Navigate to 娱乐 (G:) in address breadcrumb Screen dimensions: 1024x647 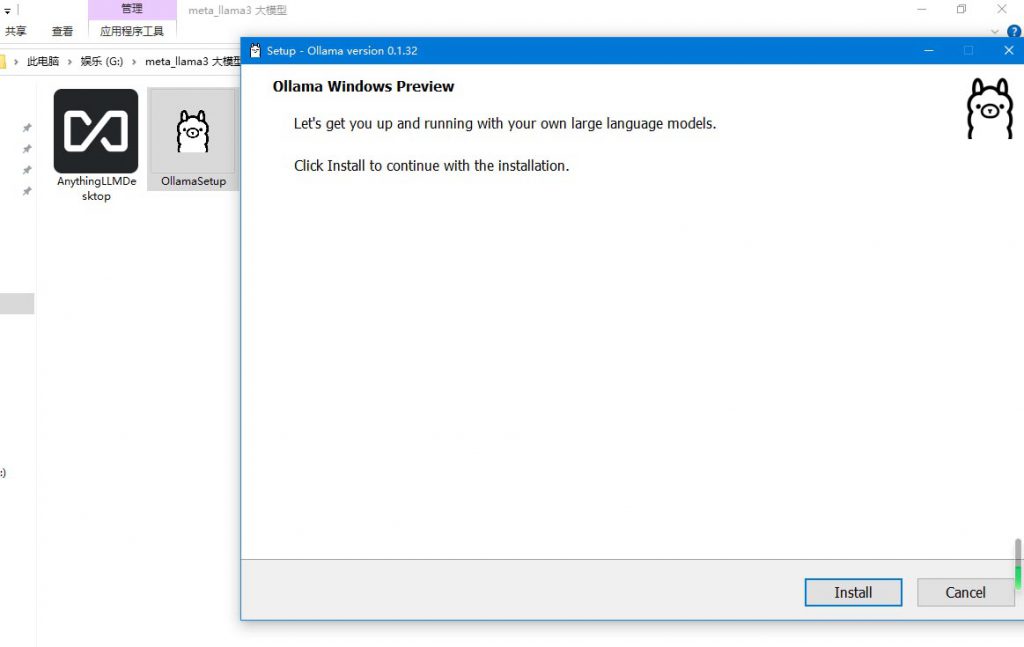click(102, 62)
